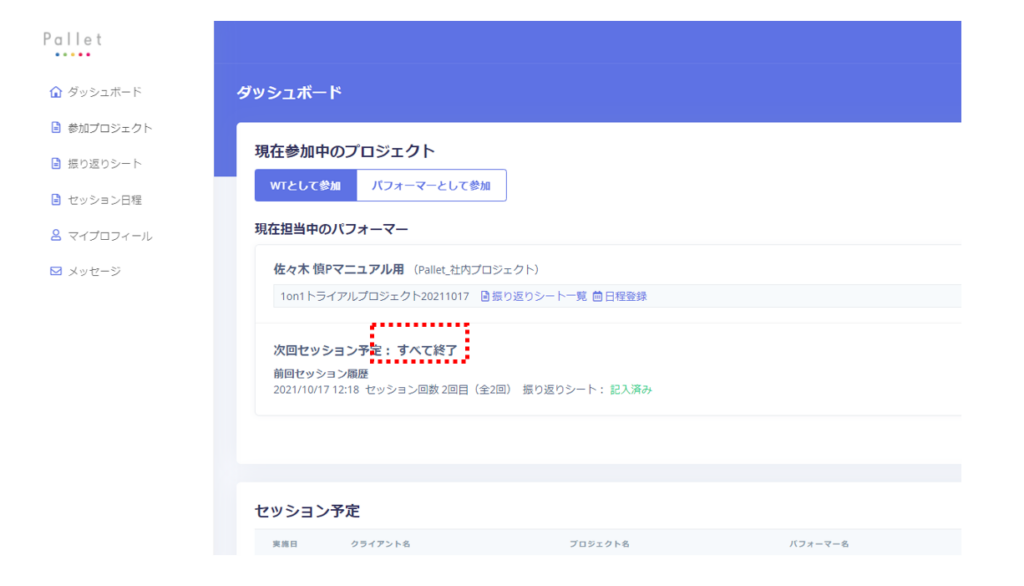This screenshot has width=1024, height=586.
Task: Switch to the パフォーマーとして参加 tab
Action: point(431,186)
